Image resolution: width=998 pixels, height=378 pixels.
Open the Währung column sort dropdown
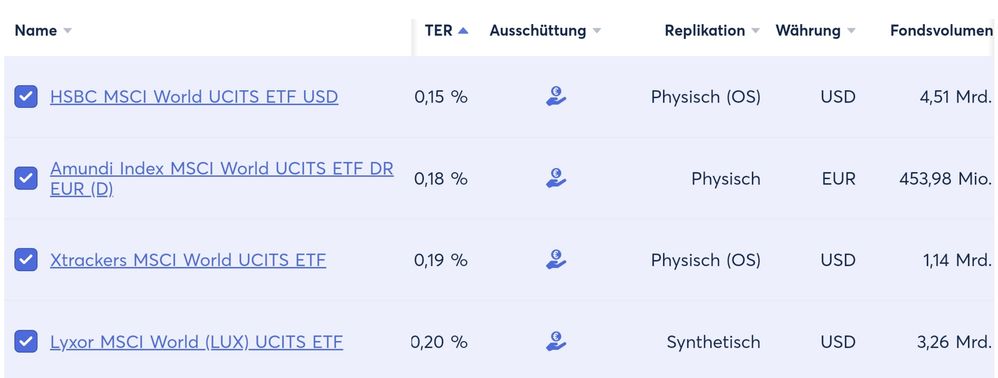851,31
